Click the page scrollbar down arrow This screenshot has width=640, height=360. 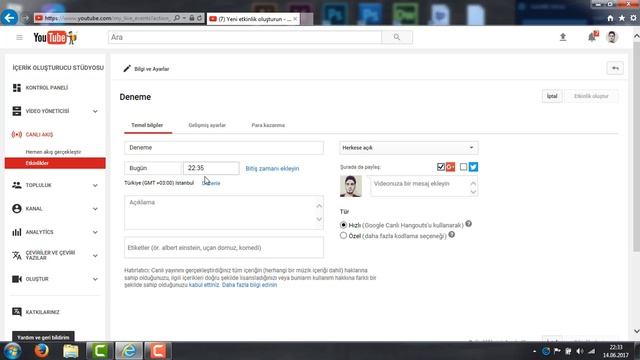pos(636,331)
